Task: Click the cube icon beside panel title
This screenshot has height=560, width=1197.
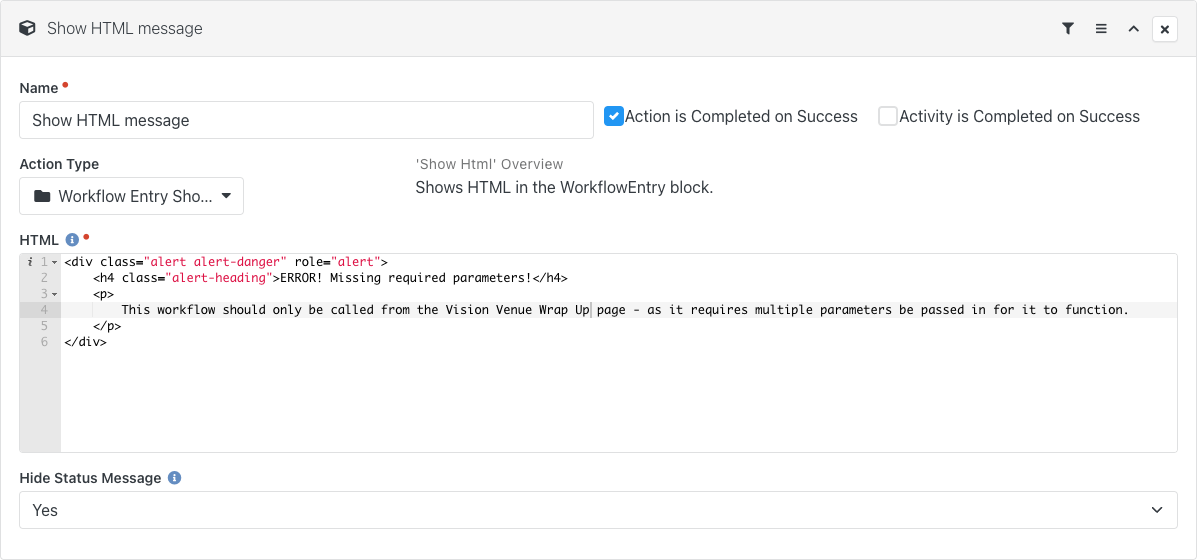Action: [x=27, y=29]
